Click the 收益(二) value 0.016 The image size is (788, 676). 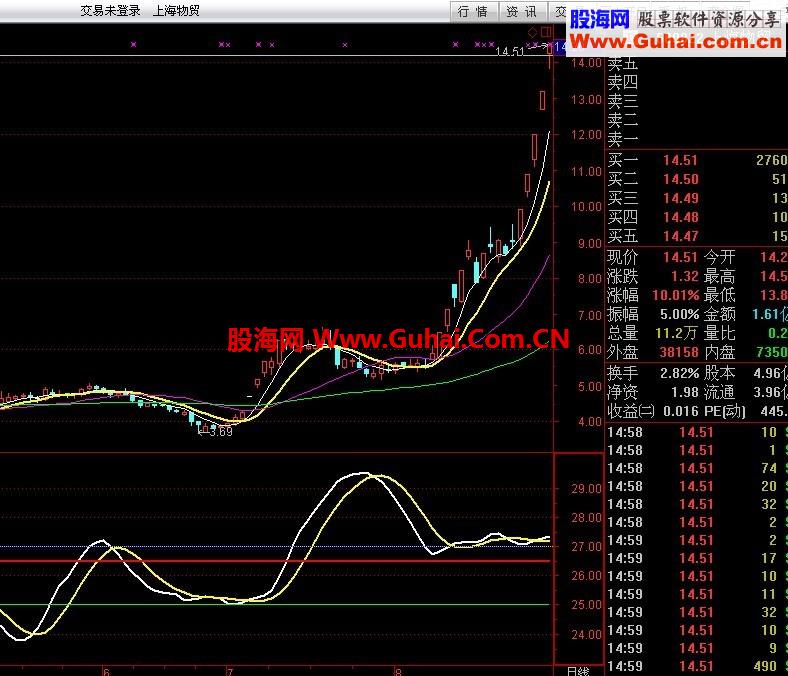pos(680,412)
